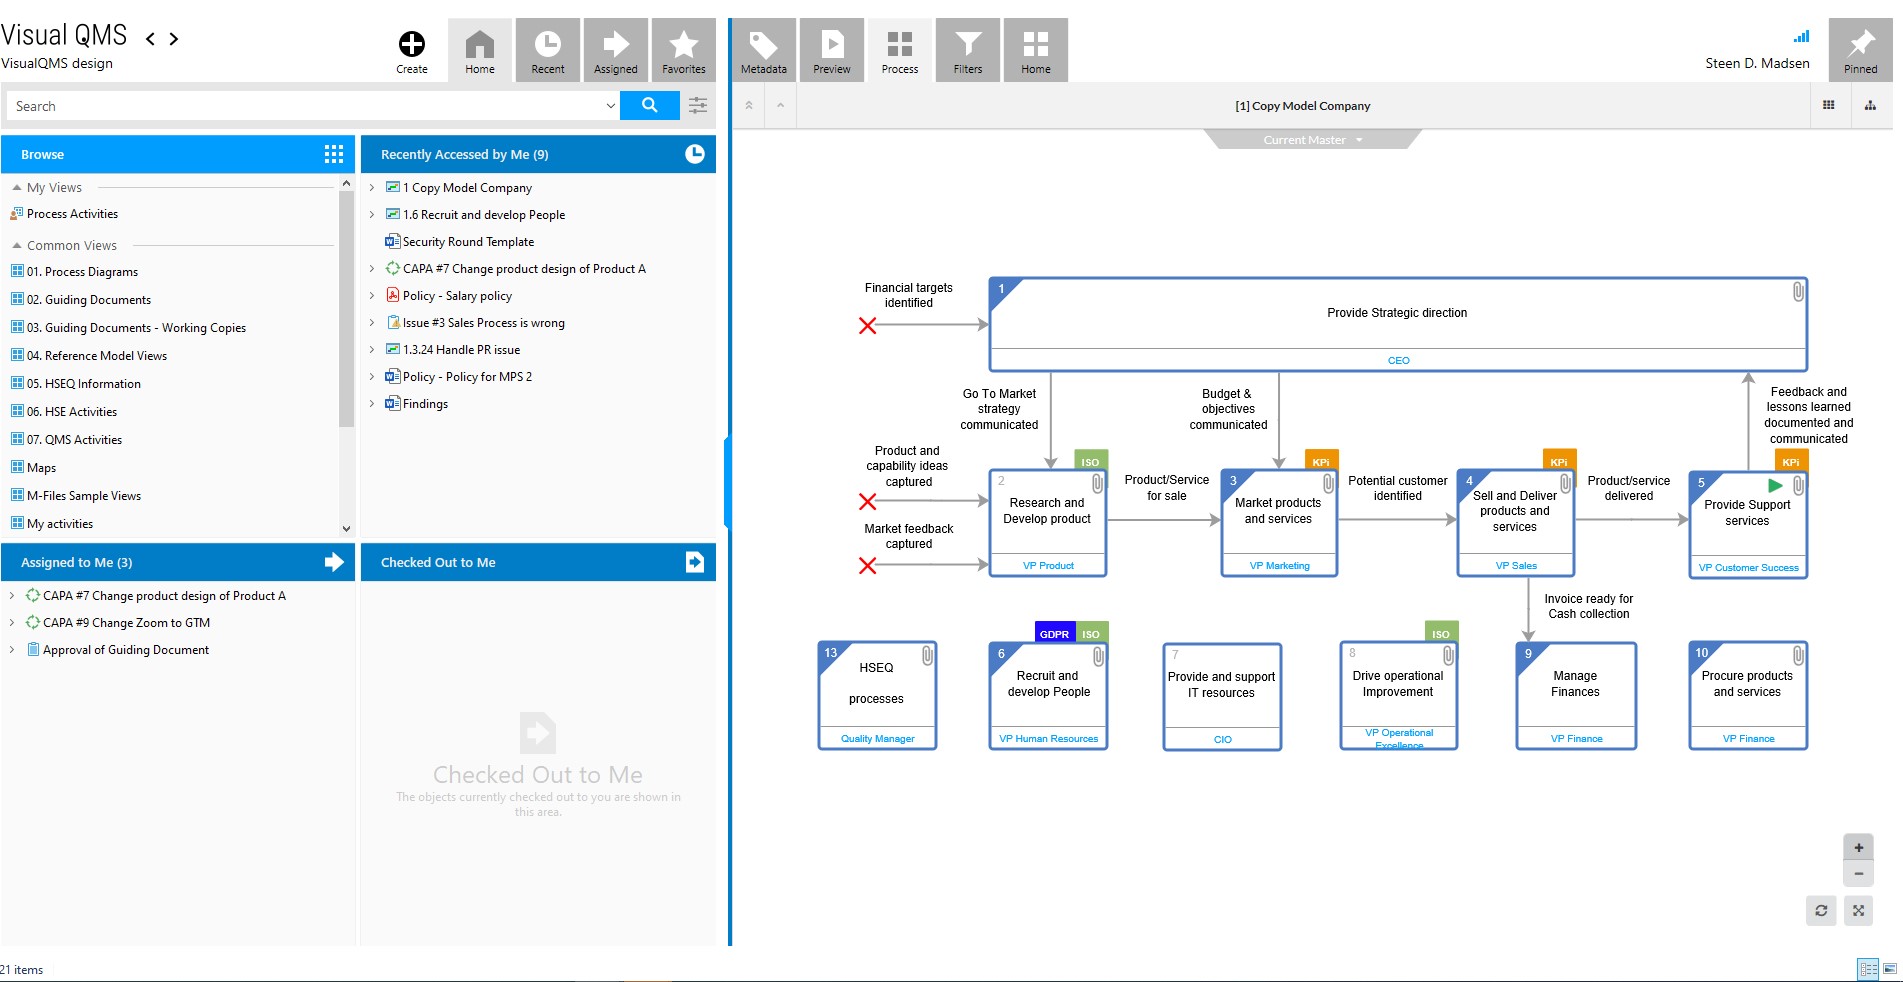Screen dimensions: 1903x982
Task: Expand CAPA #7 in Recently Accessed list
Action: [373, 268]
